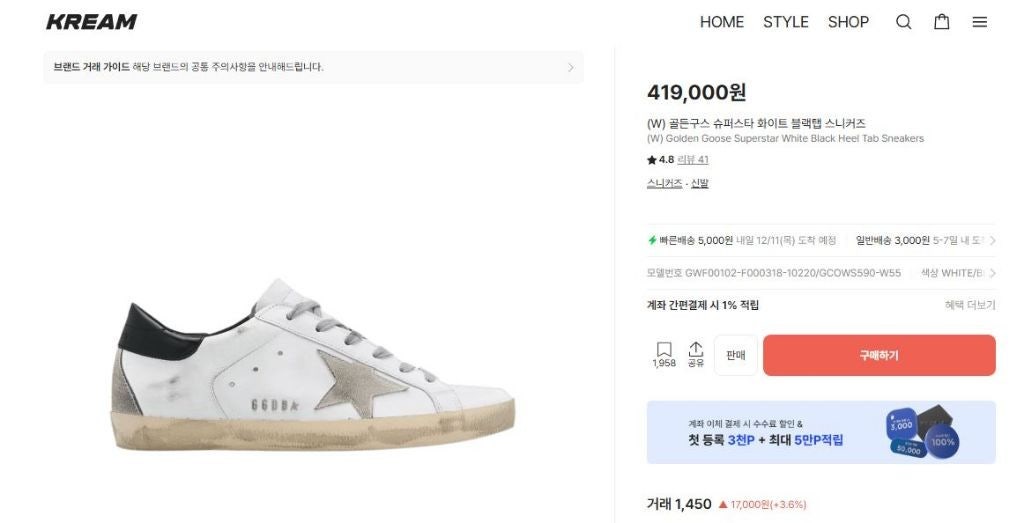Click 혜택 더보기 benefits link
This screenshot has height=523, width=1024.
tap(969, 305)
